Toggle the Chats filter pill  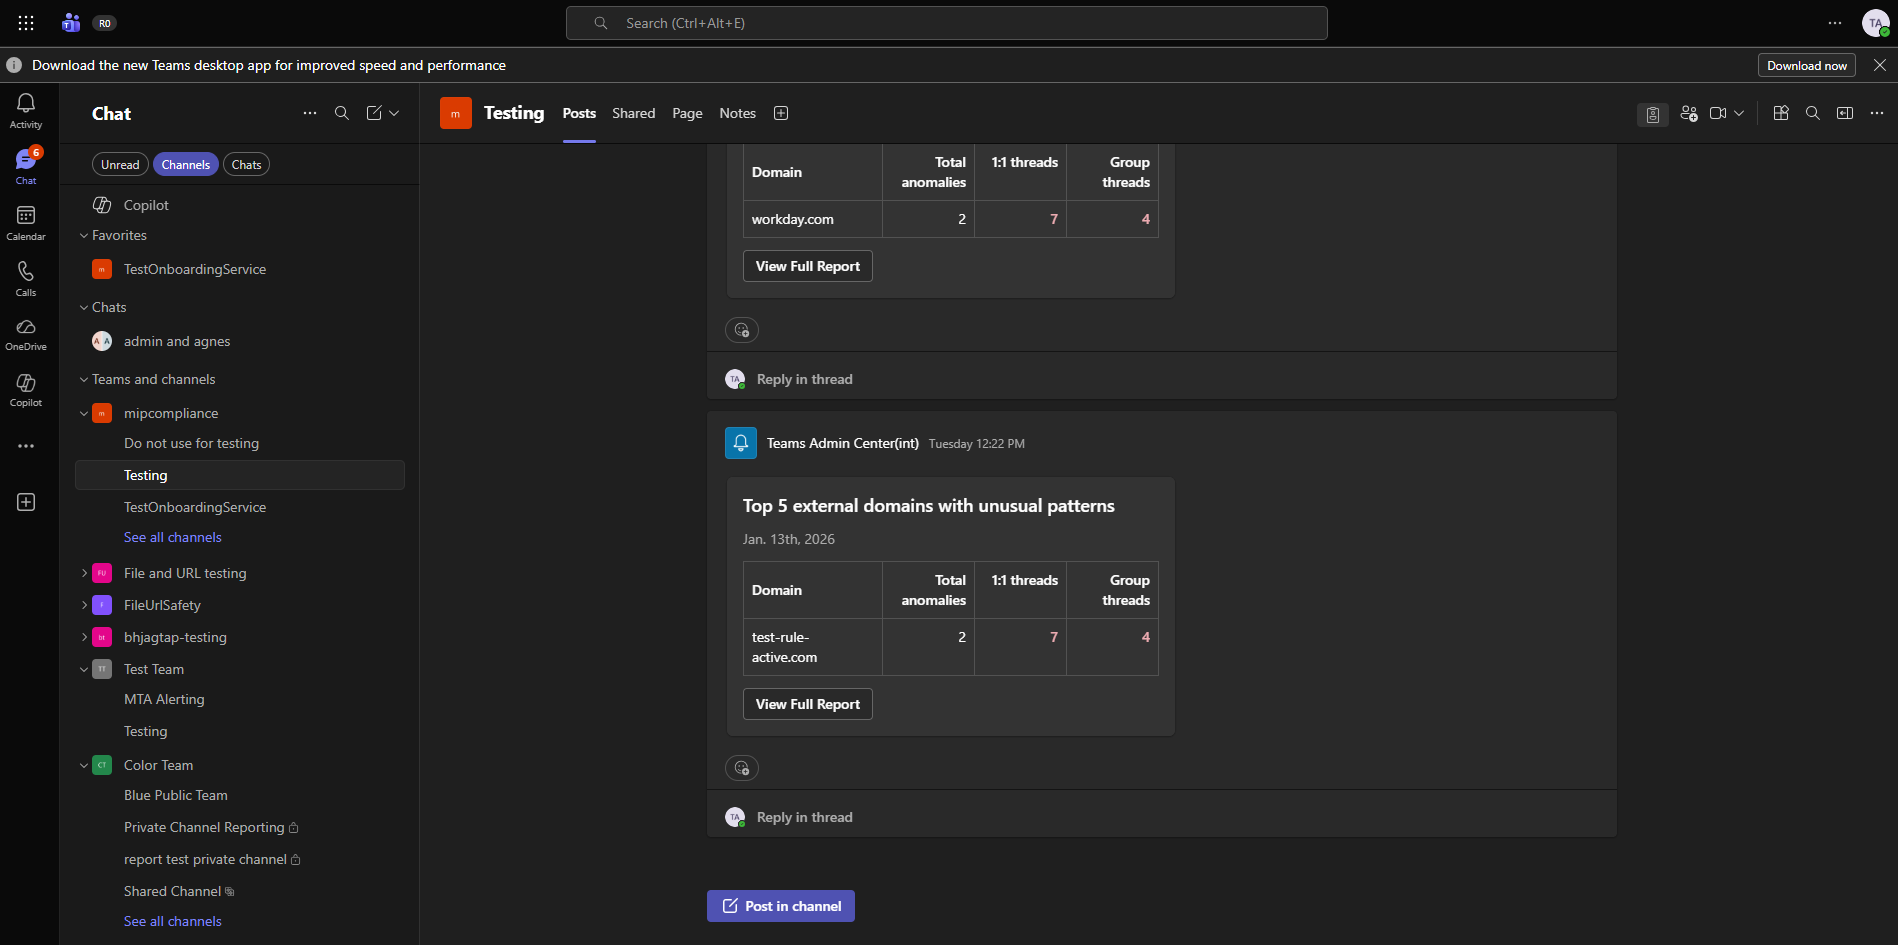(246, 164)
